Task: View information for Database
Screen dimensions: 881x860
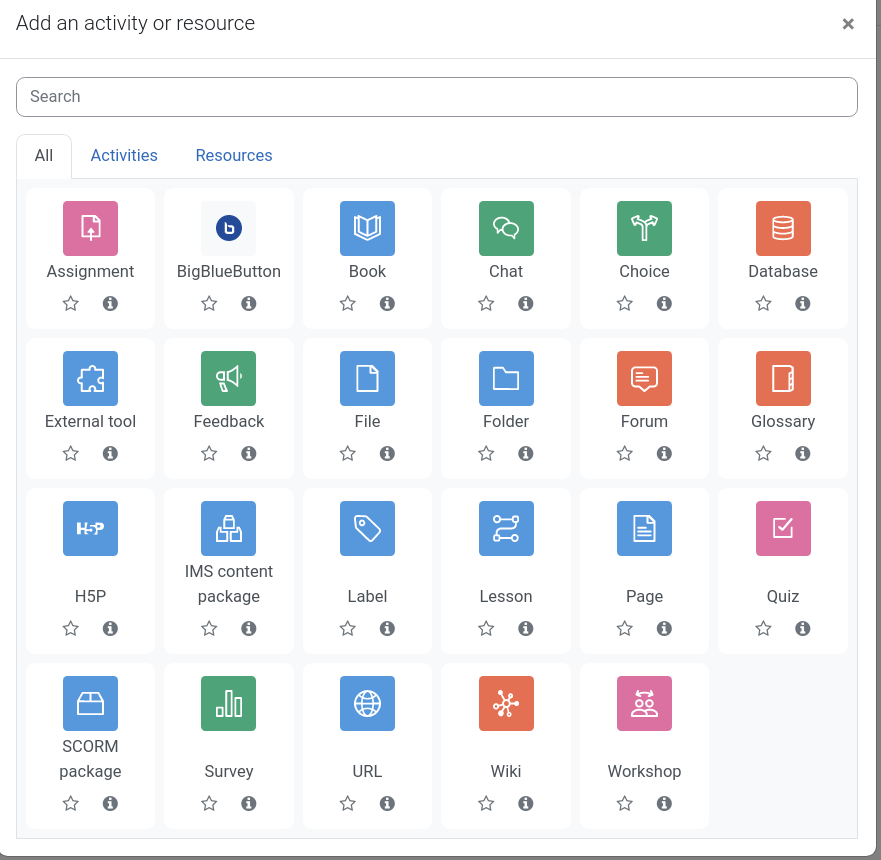Action: point(803,303)
